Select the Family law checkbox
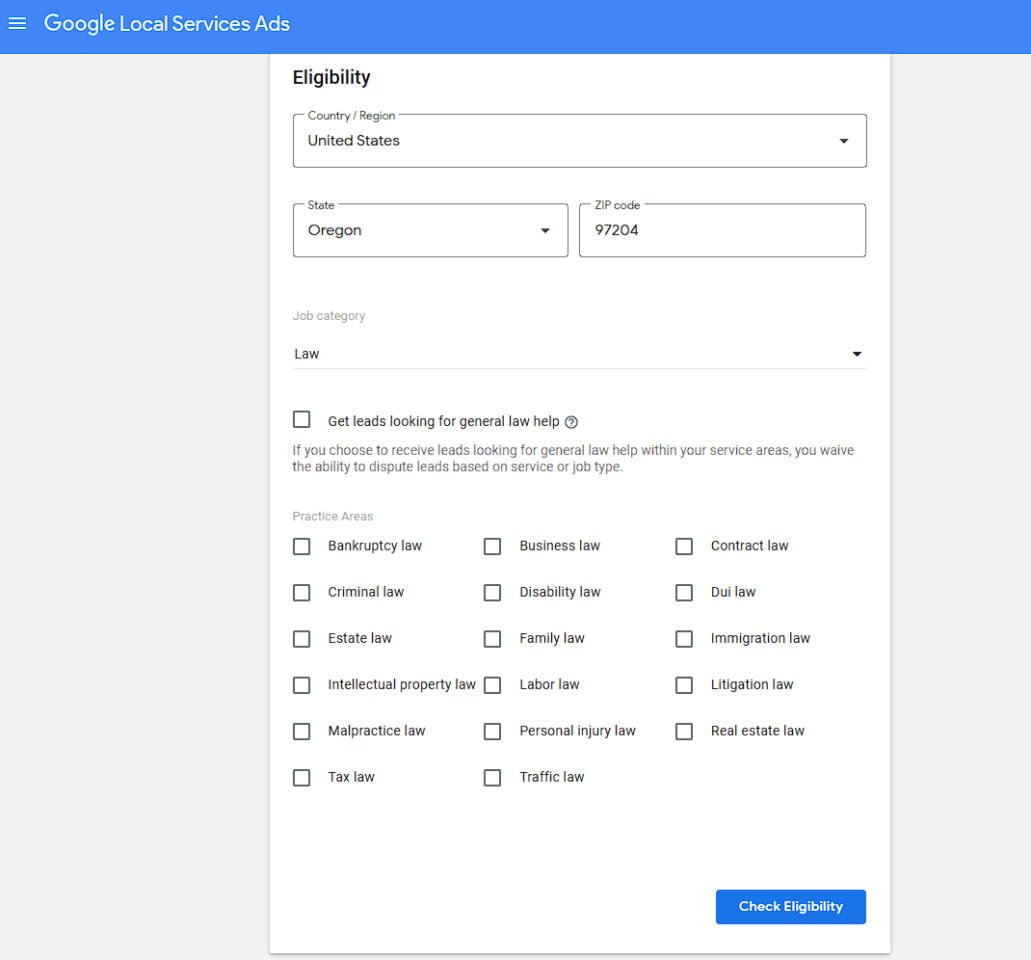Screen dimensions: 1031x960 coord(493,639)
